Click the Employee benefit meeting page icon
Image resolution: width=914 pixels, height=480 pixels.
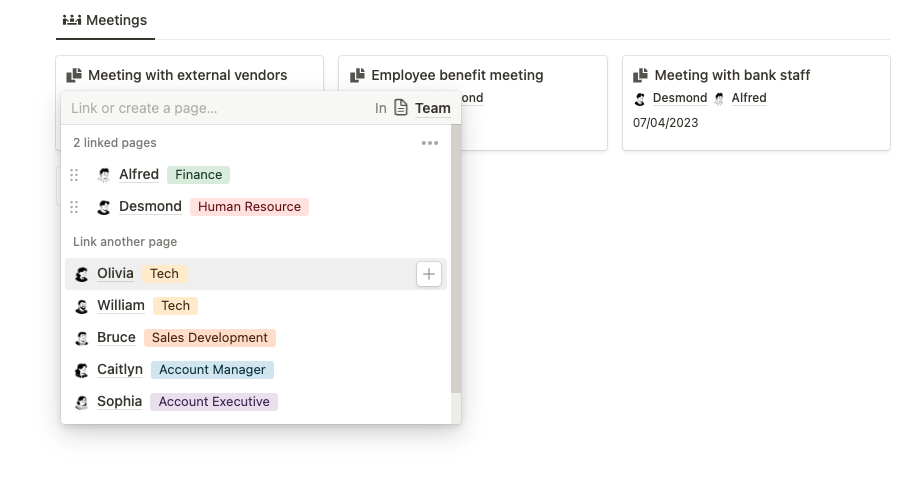click(357, 75)
